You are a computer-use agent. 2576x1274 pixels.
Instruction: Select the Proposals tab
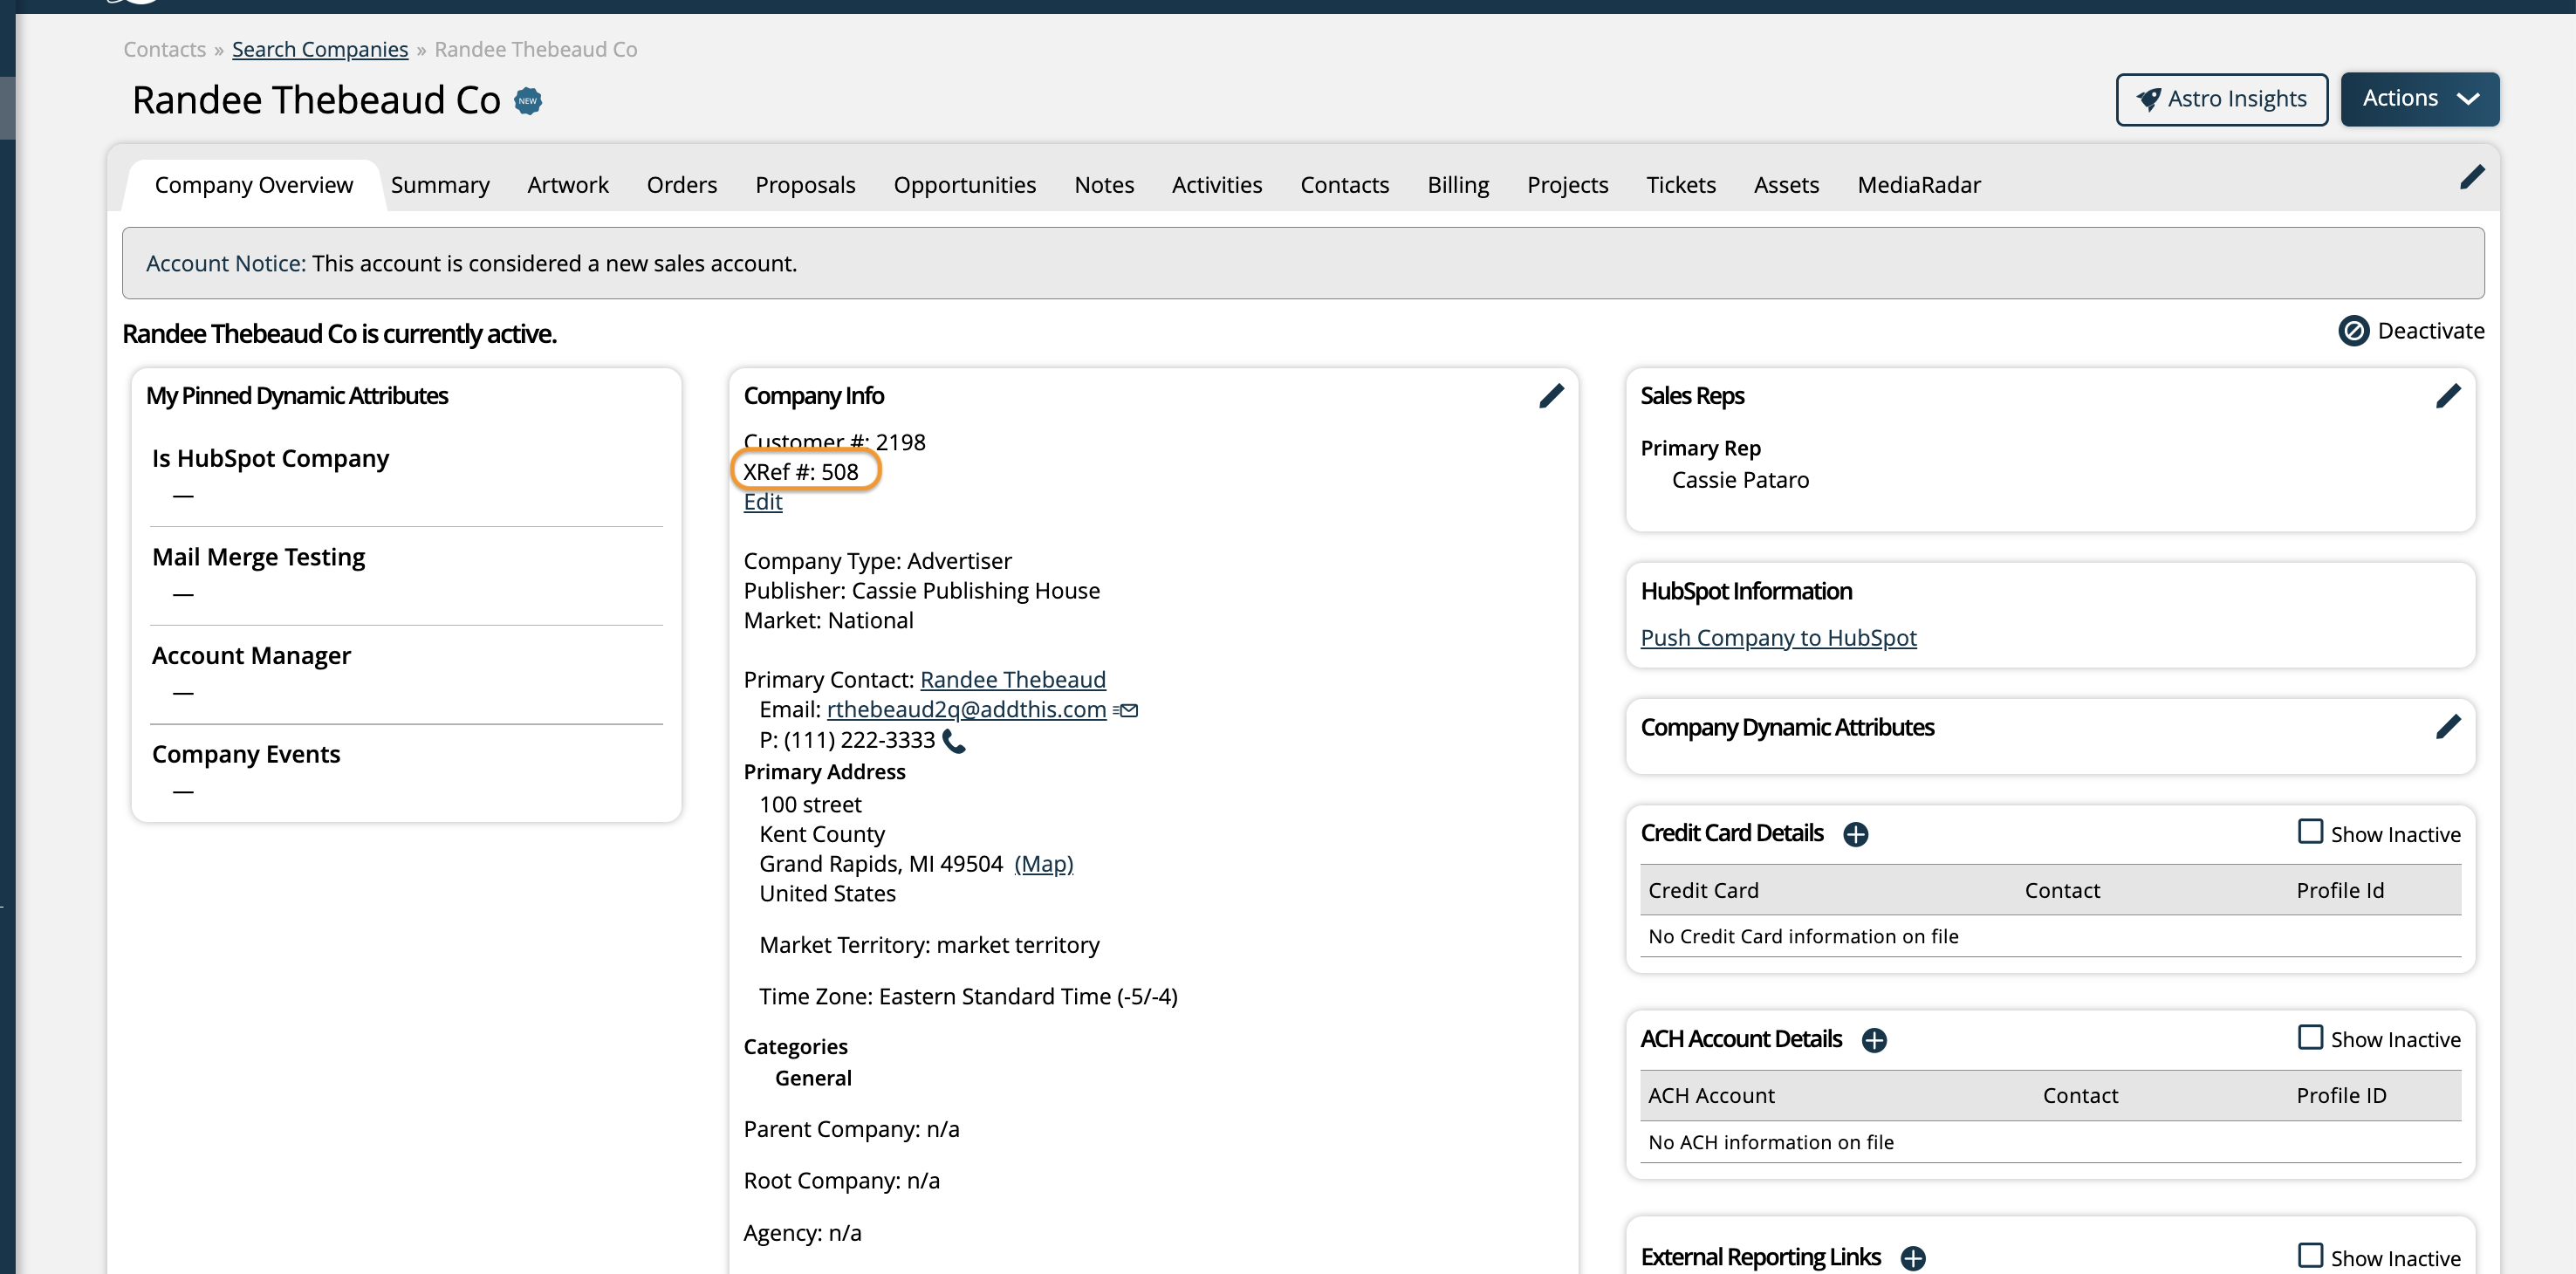coord(805,185)
